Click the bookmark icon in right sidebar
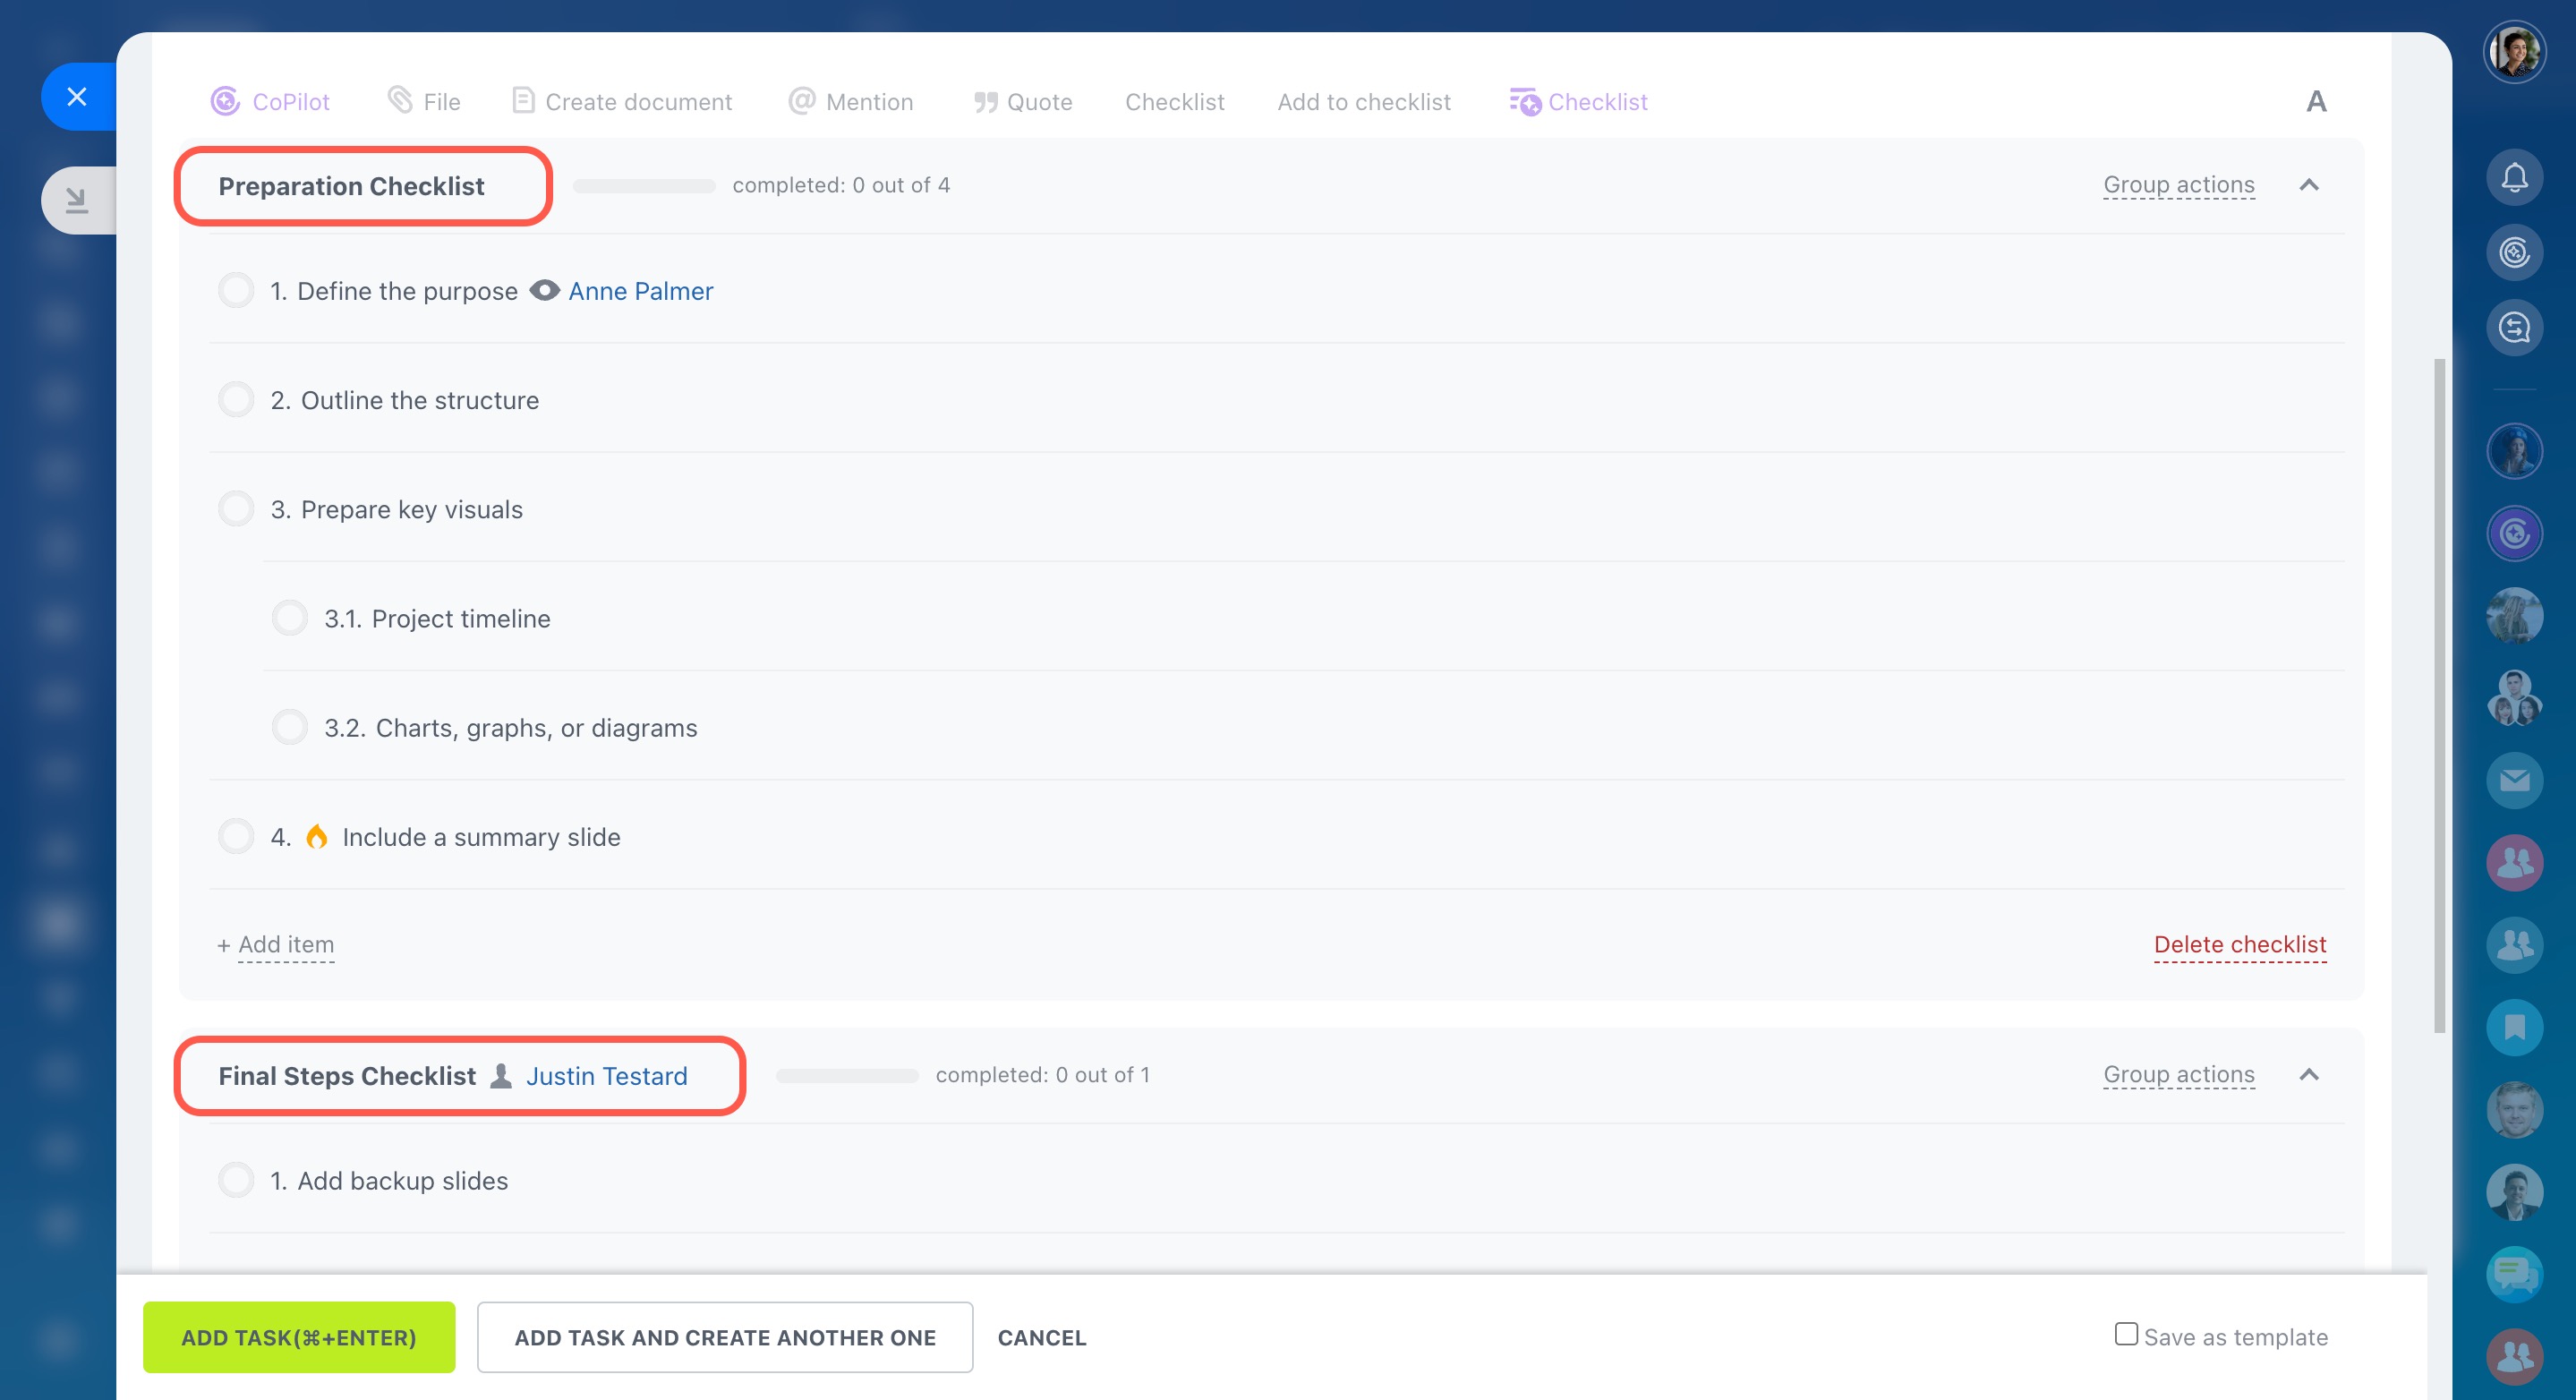This screenshot has height=1400, width=2576. pos(2513,1027)
